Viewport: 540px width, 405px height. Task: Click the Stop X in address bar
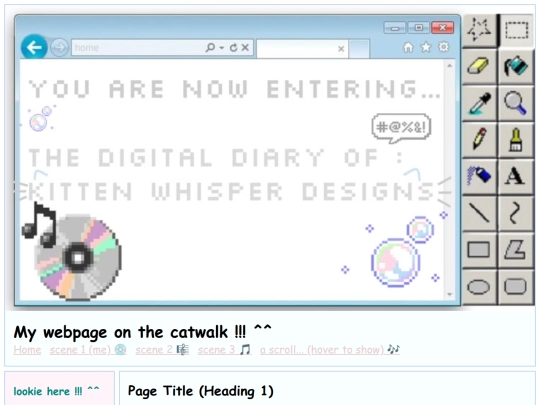pyautogui.click(x=245, y=47)
